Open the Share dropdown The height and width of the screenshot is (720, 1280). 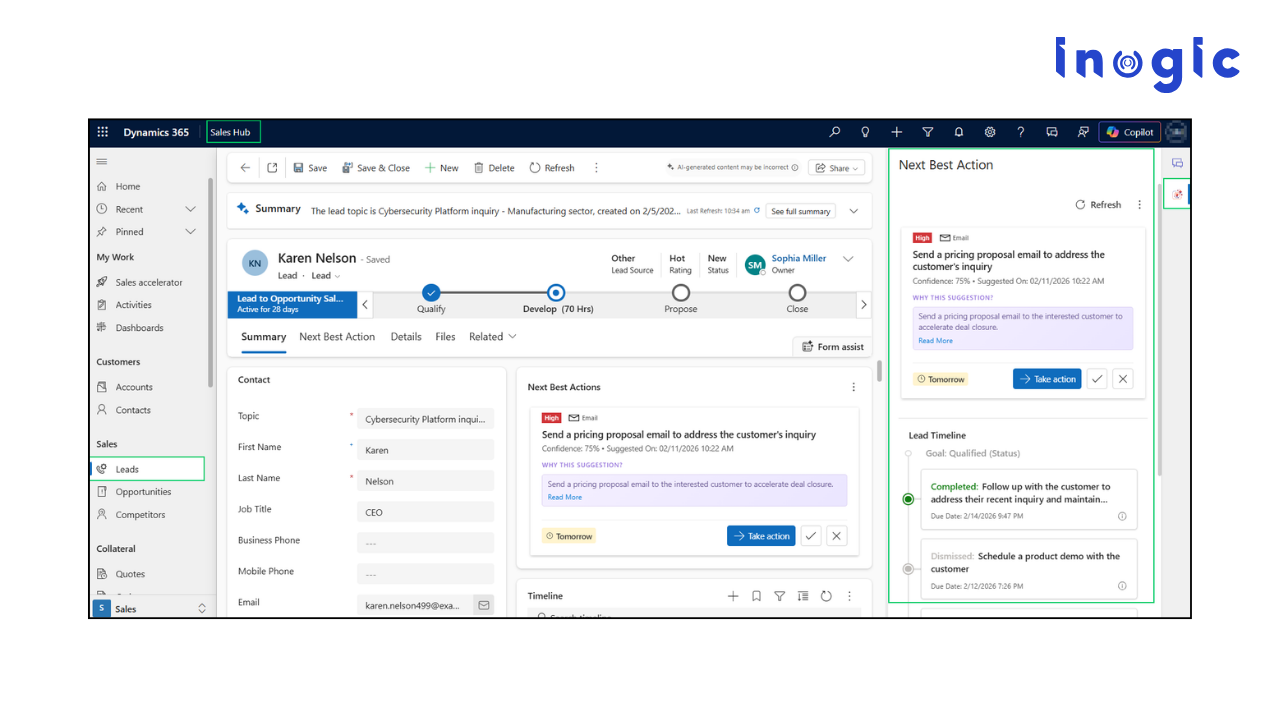click(x=835, y=168)
